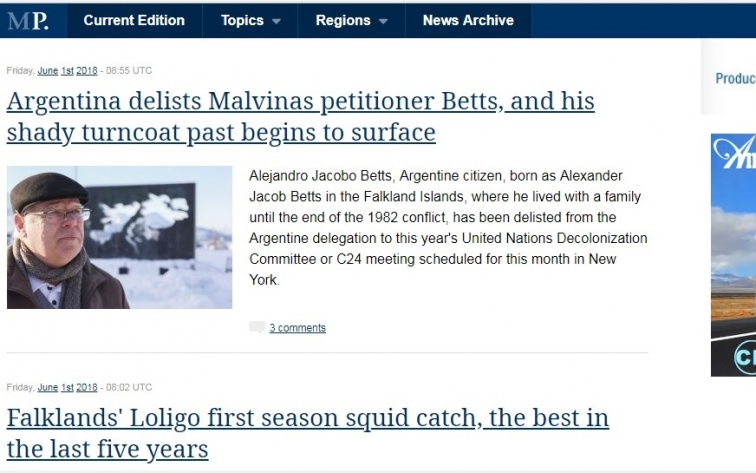Click the speech bubble comments icon
Screen dimensions: 756x473
[x=257, y=327]
